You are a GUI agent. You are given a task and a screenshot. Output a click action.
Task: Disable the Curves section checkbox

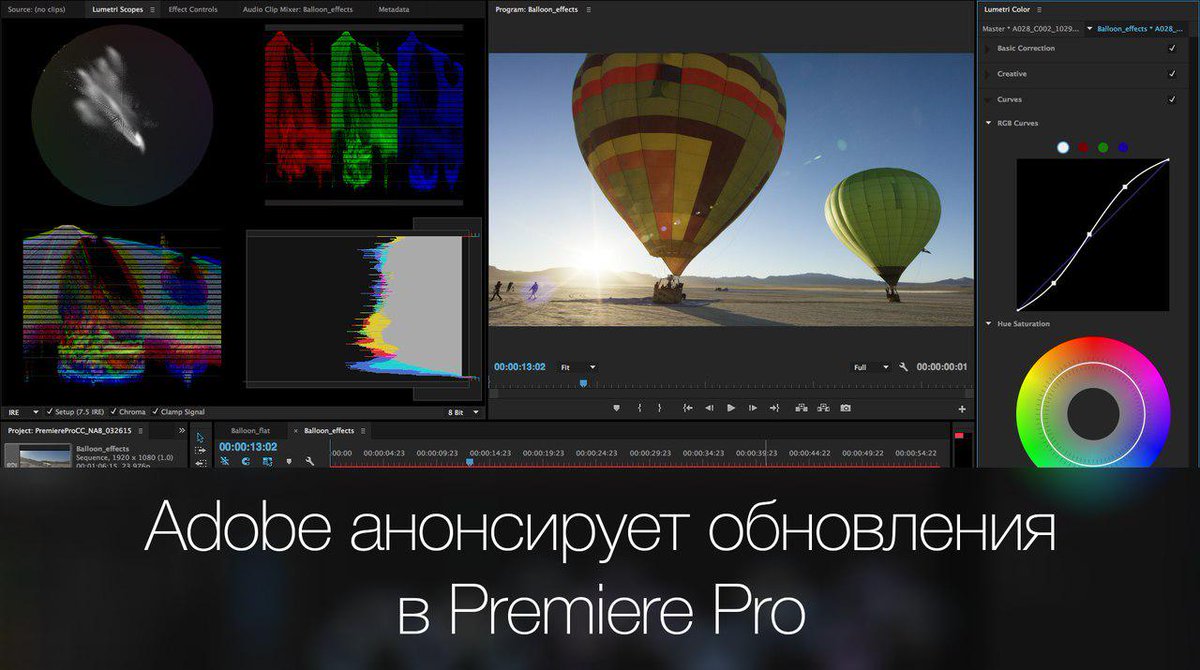click(1172, 99)
